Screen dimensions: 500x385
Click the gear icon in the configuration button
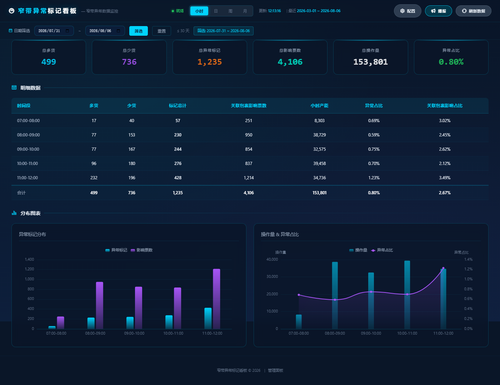[402, 11]
